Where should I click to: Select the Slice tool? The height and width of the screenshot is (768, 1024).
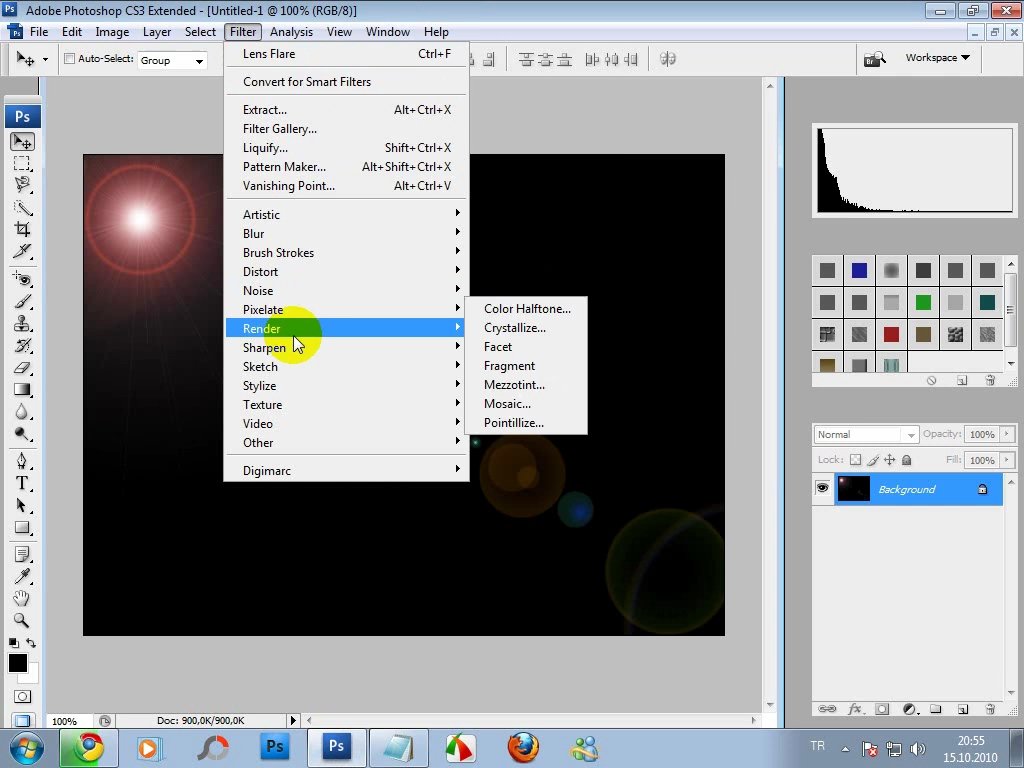22,251
